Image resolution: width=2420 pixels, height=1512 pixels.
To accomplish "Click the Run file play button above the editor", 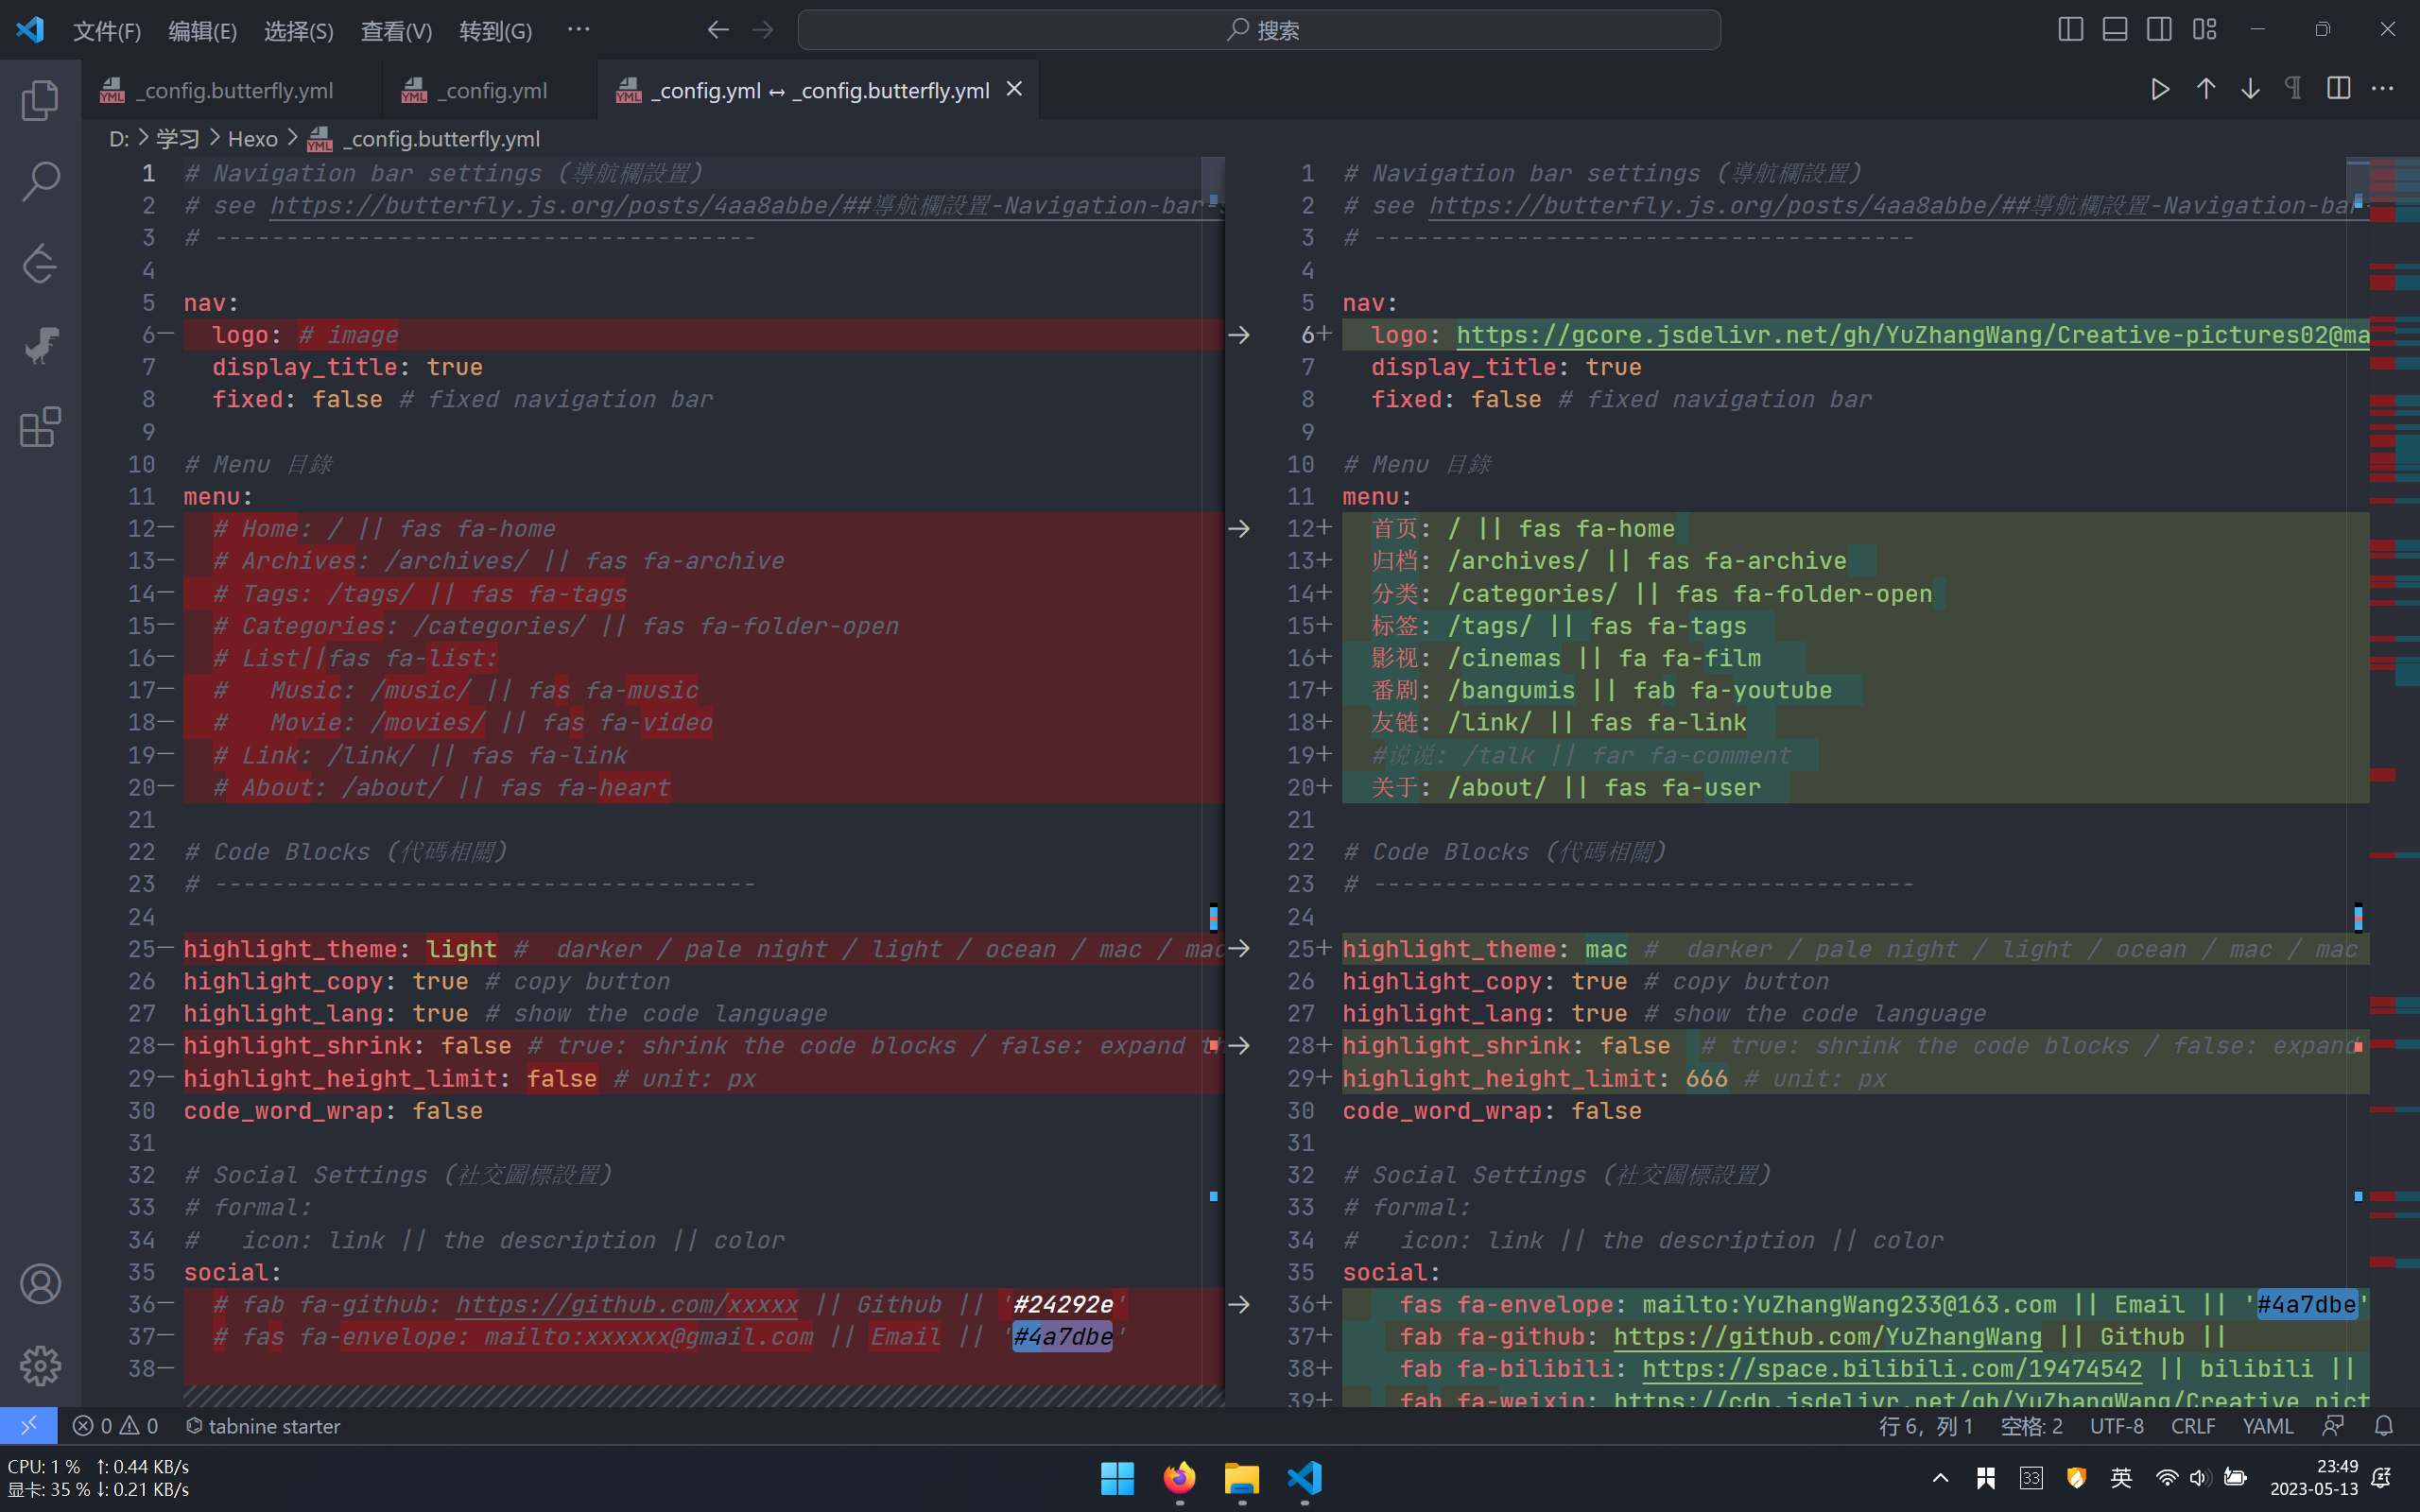I will [2159, 88].
